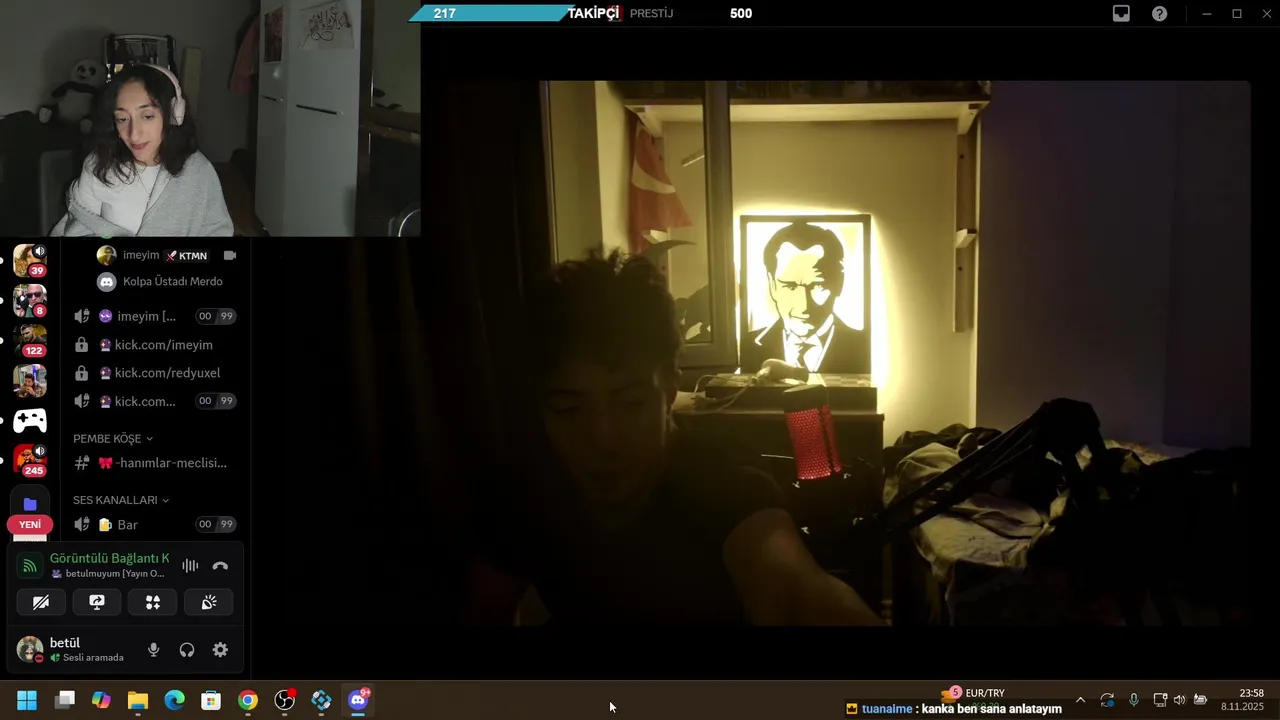Open the Windows Start menu
1280x720 pixels.
coord(27,700)
